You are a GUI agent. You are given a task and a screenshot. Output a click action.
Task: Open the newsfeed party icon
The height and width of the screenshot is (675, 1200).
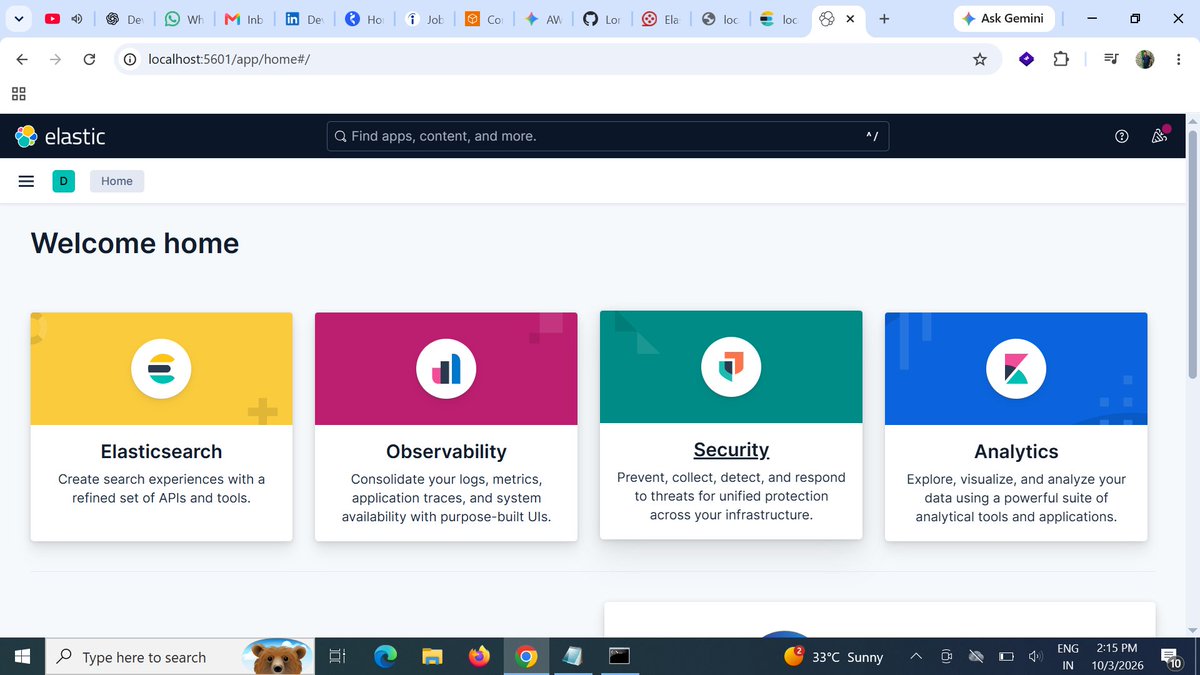click(x=1160, y=136)
